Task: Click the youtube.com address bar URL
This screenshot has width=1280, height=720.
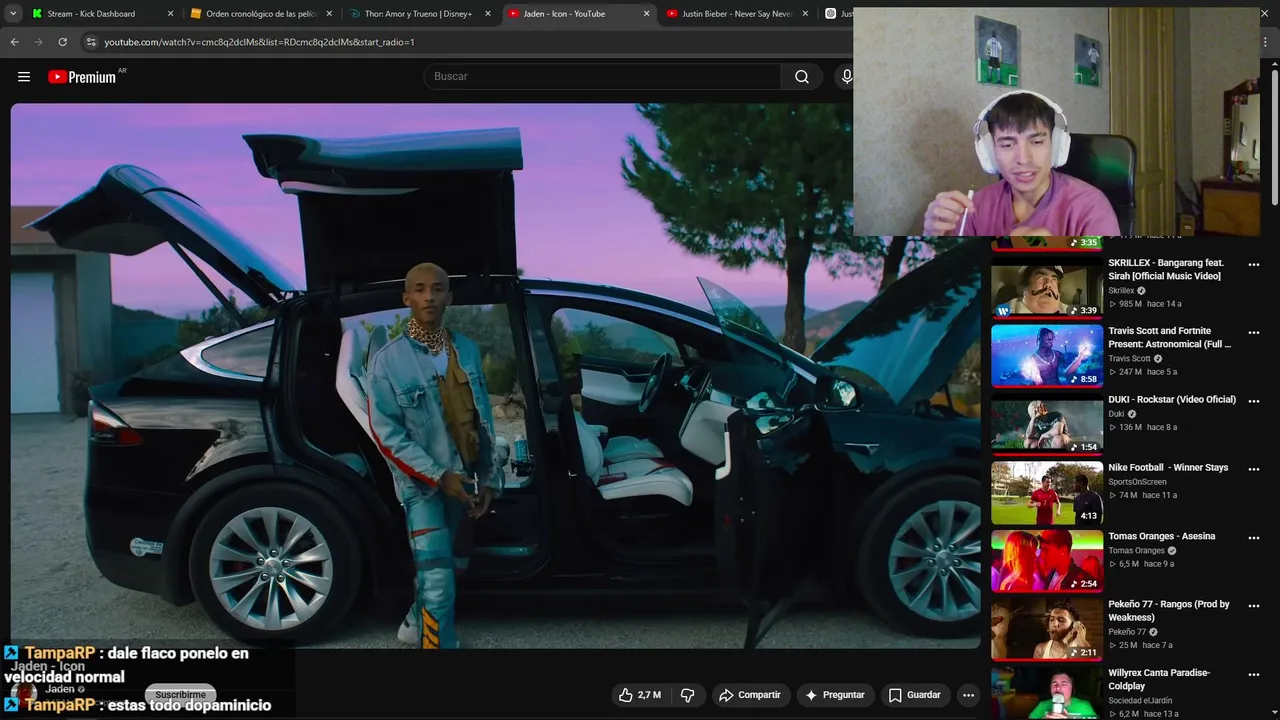Action: (259, 42)
